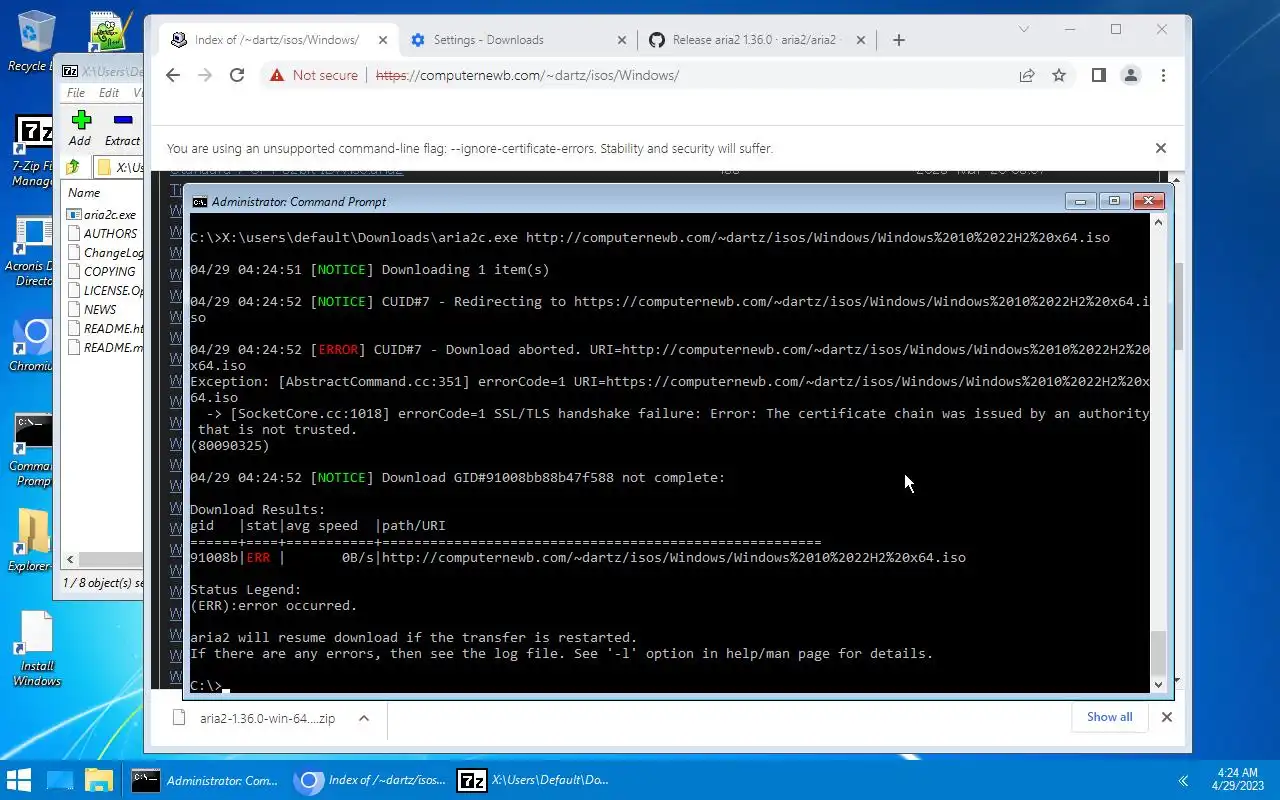Click Command Prompt scrollbar up arrow
This screenshot has width=1280, height=800.
(x=1159, y=221)
